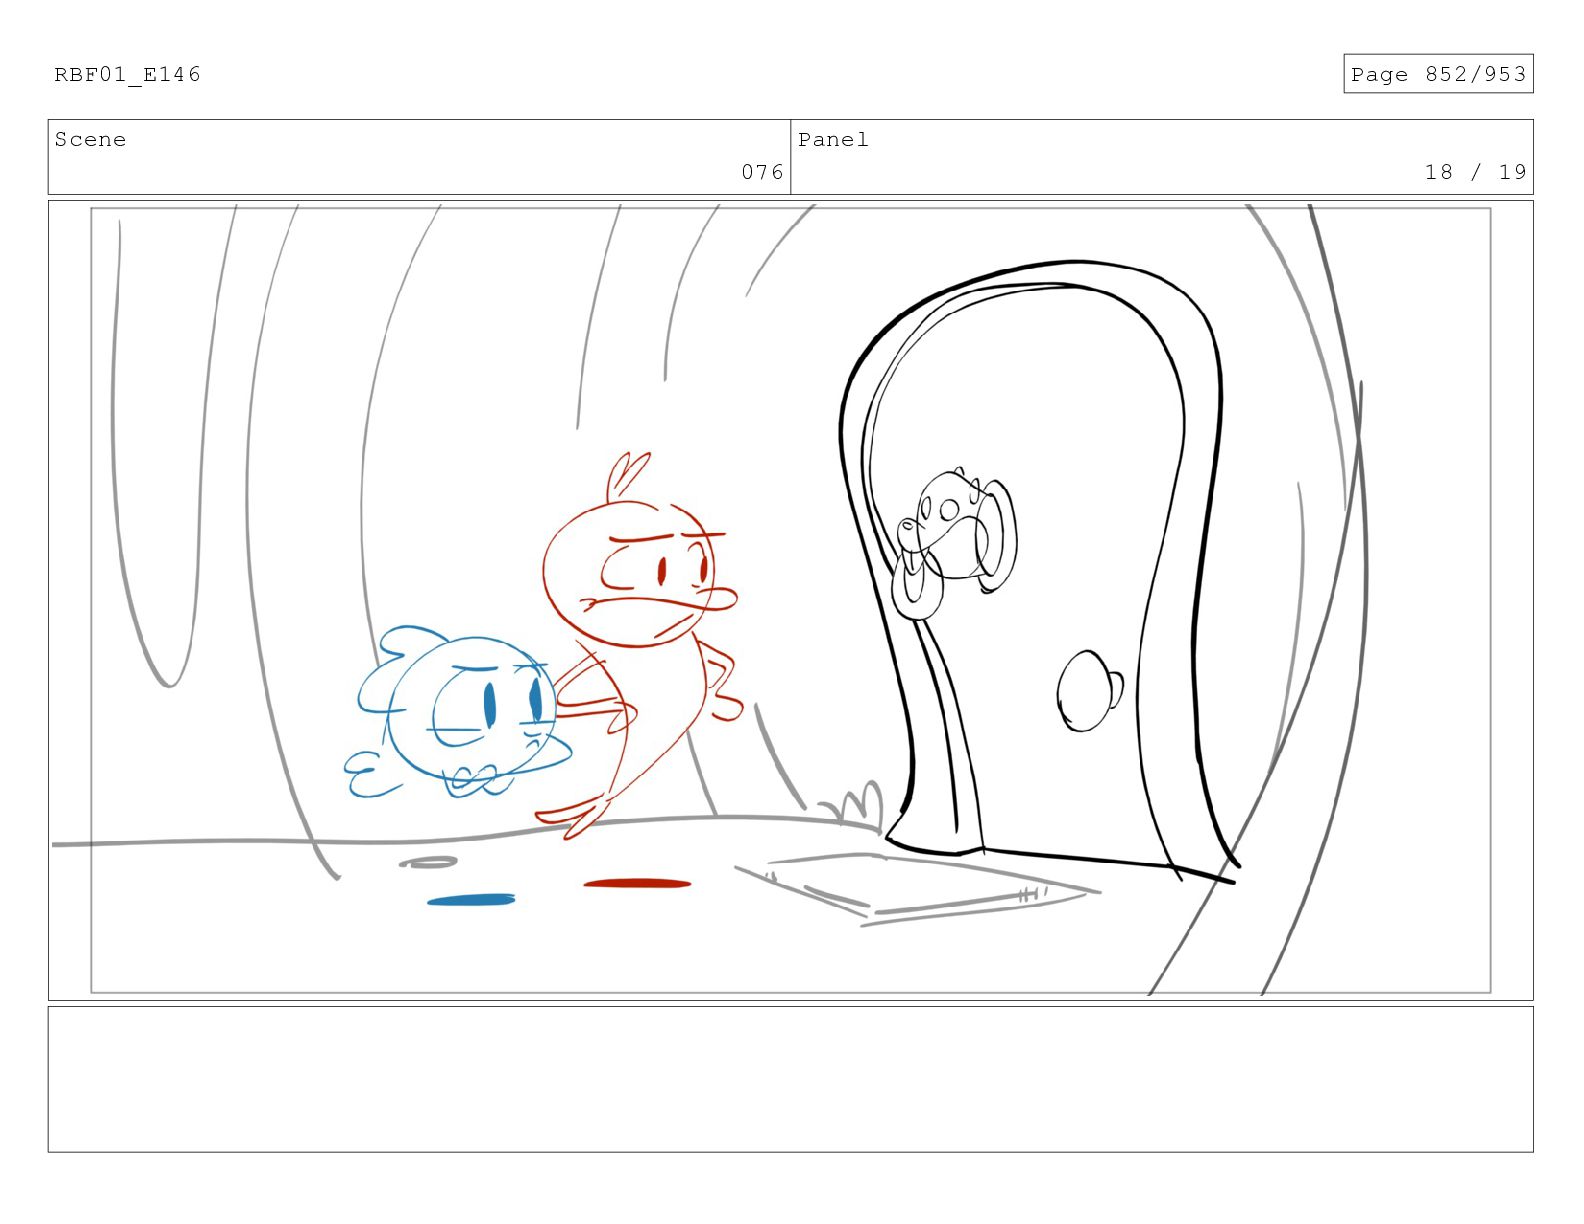Click the storyboard drawing panel thumbnail

[x=790, y=600]
